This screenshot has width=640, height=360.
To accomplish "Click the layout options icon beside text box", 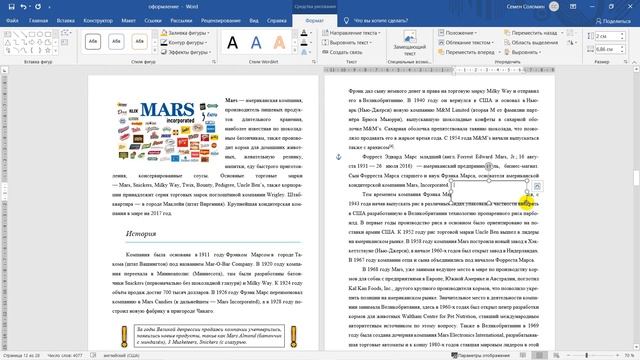I will pyautogui.click(x=537, y=187).
